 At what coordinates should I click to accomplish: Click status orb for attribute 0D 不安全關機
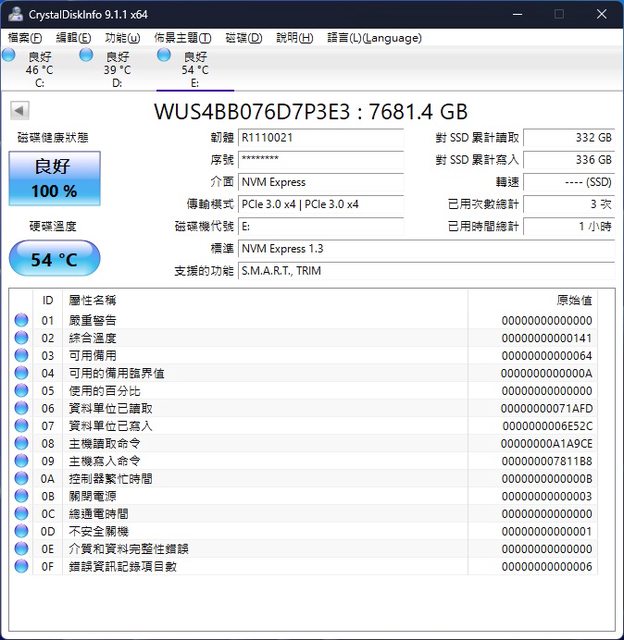pyautogui.click(x=21, y=531)
